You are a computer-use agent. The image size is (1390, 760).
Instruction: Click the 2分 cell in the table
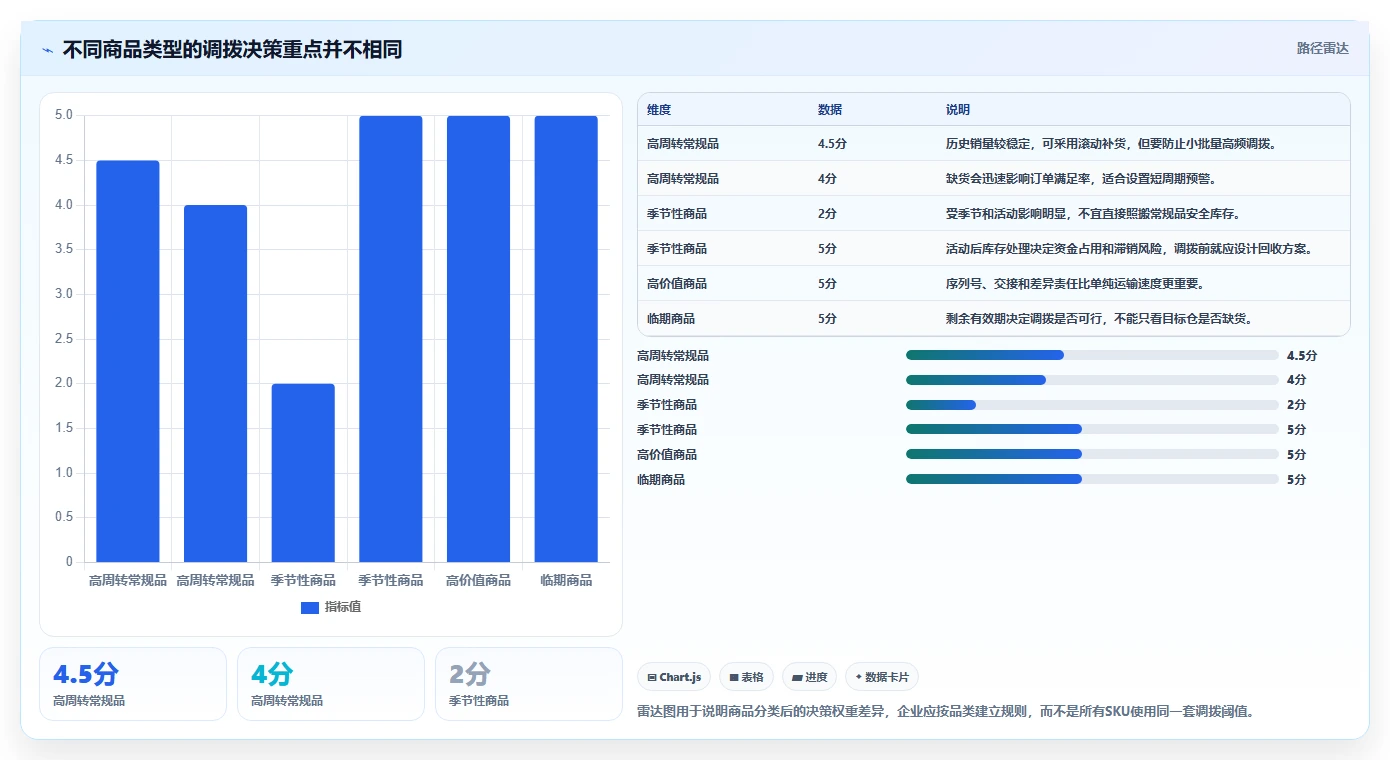coord(827,214)
